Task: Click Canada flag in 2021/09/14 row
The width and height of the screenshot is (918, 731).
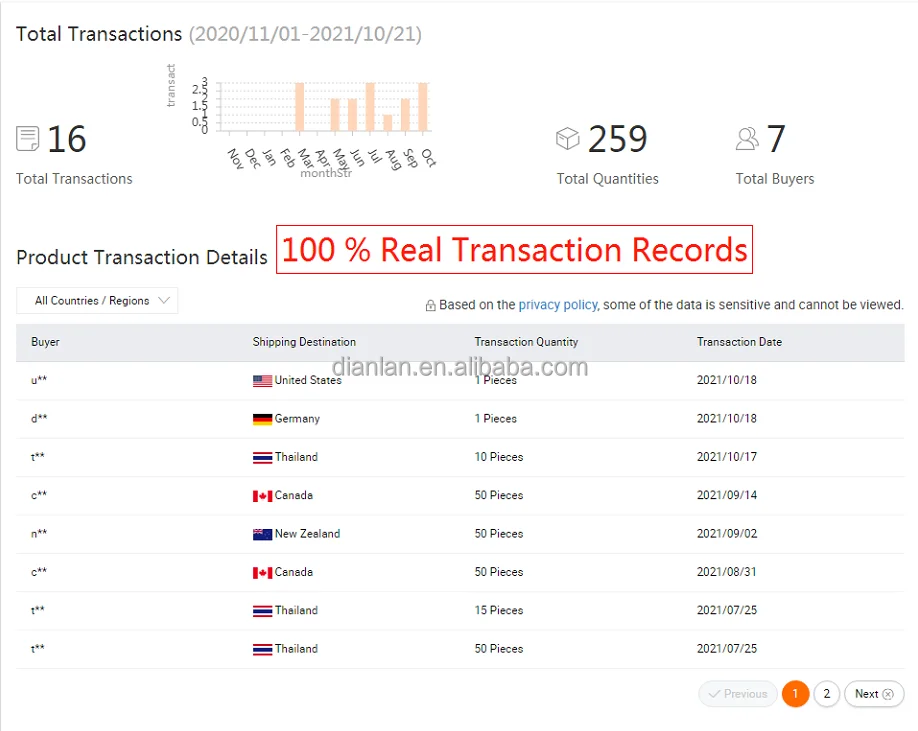Action: click(262, 496)
